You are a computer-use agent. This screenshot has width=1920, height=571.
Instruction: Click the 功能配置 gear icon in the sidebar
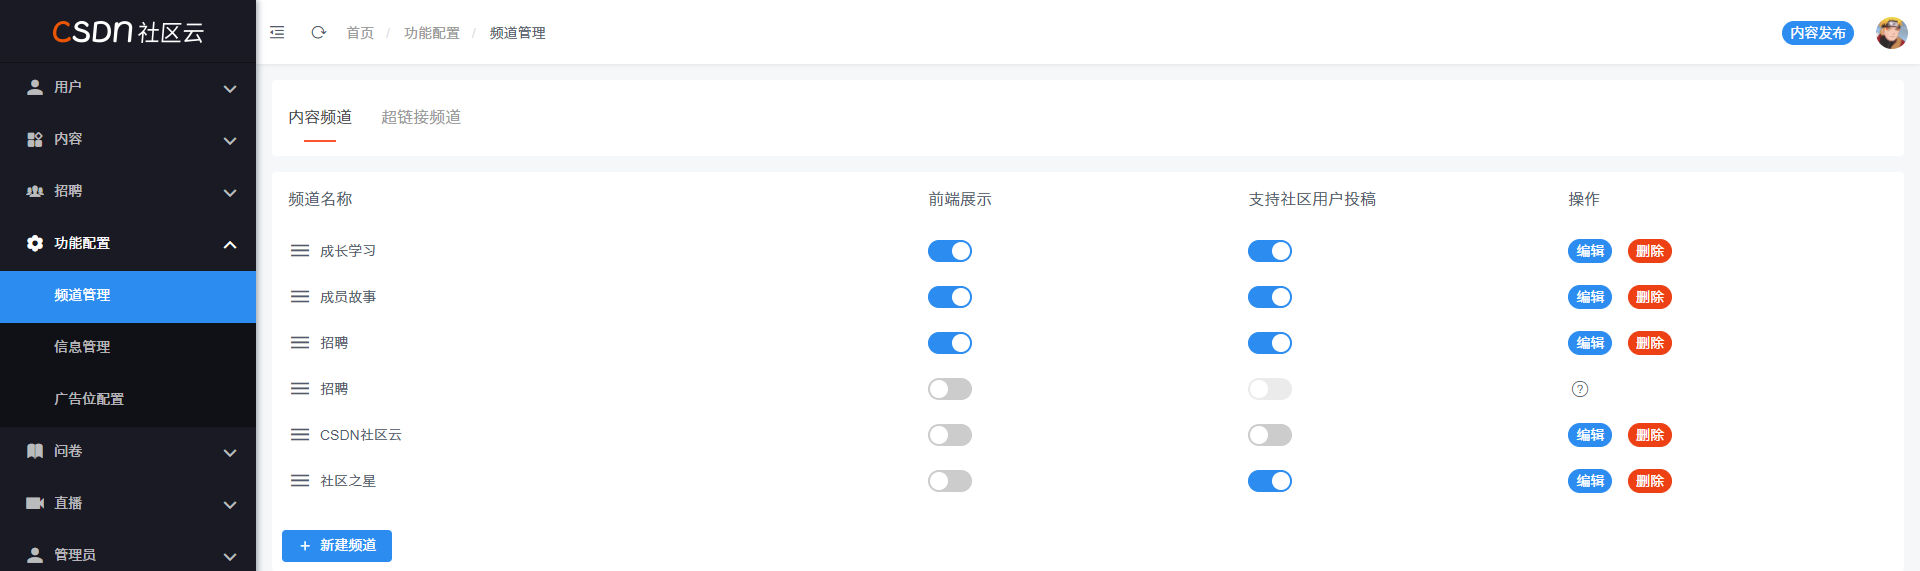pos(35,243)
